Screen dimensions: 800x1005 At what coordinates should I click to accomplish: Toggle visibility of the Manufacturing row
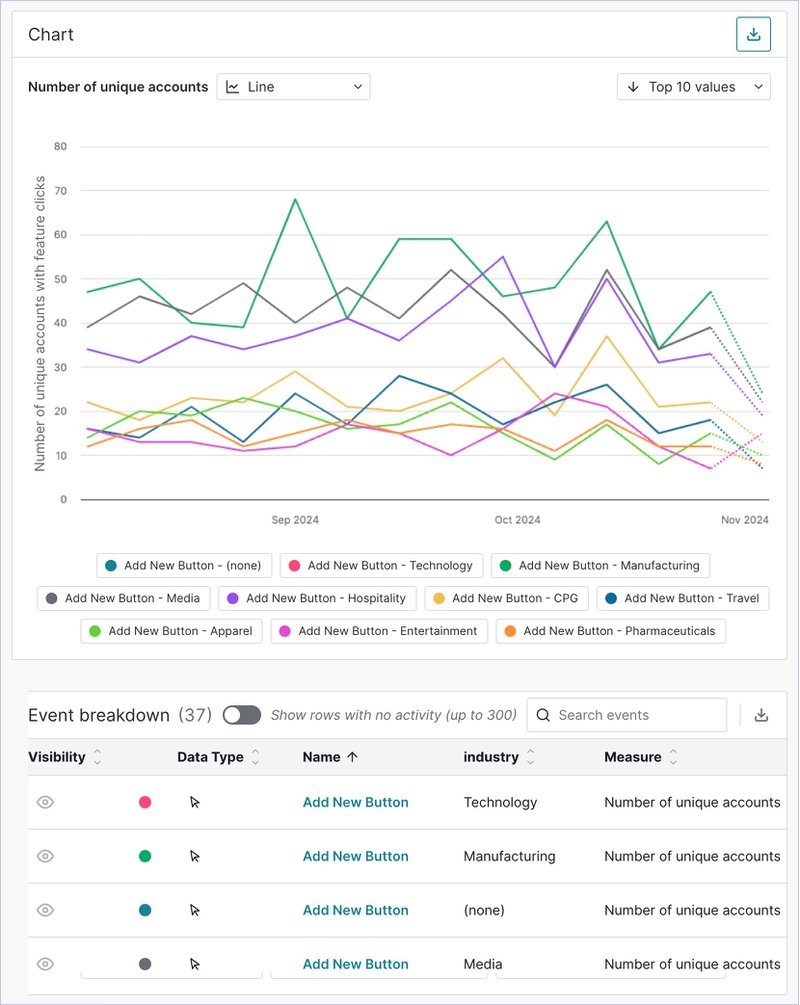click(x=45, y=856)
